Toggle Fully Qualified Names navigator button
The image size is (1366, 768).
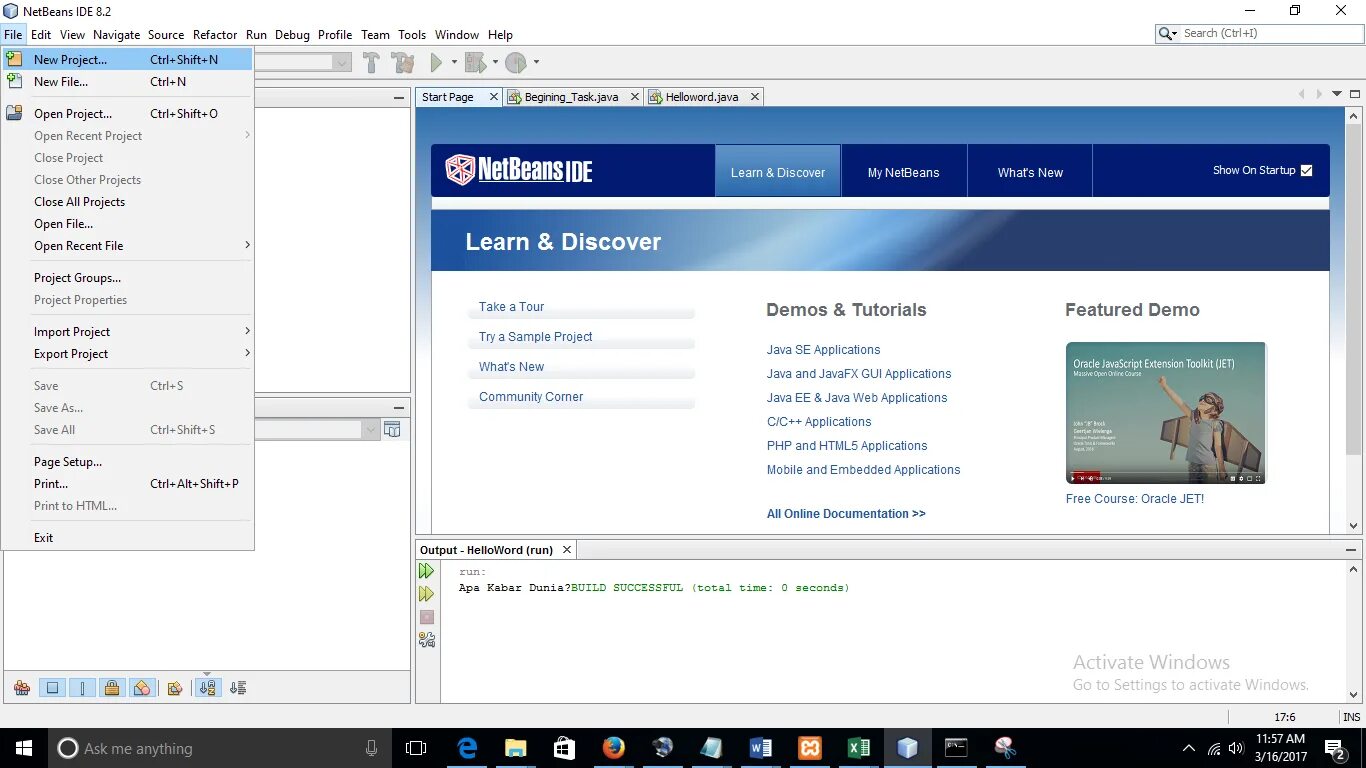(175, 688)
